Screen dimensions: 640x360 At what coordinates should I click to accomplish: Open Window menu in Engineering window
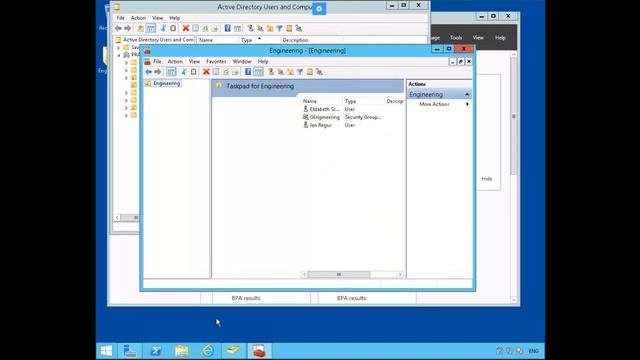tap(242, 61)
